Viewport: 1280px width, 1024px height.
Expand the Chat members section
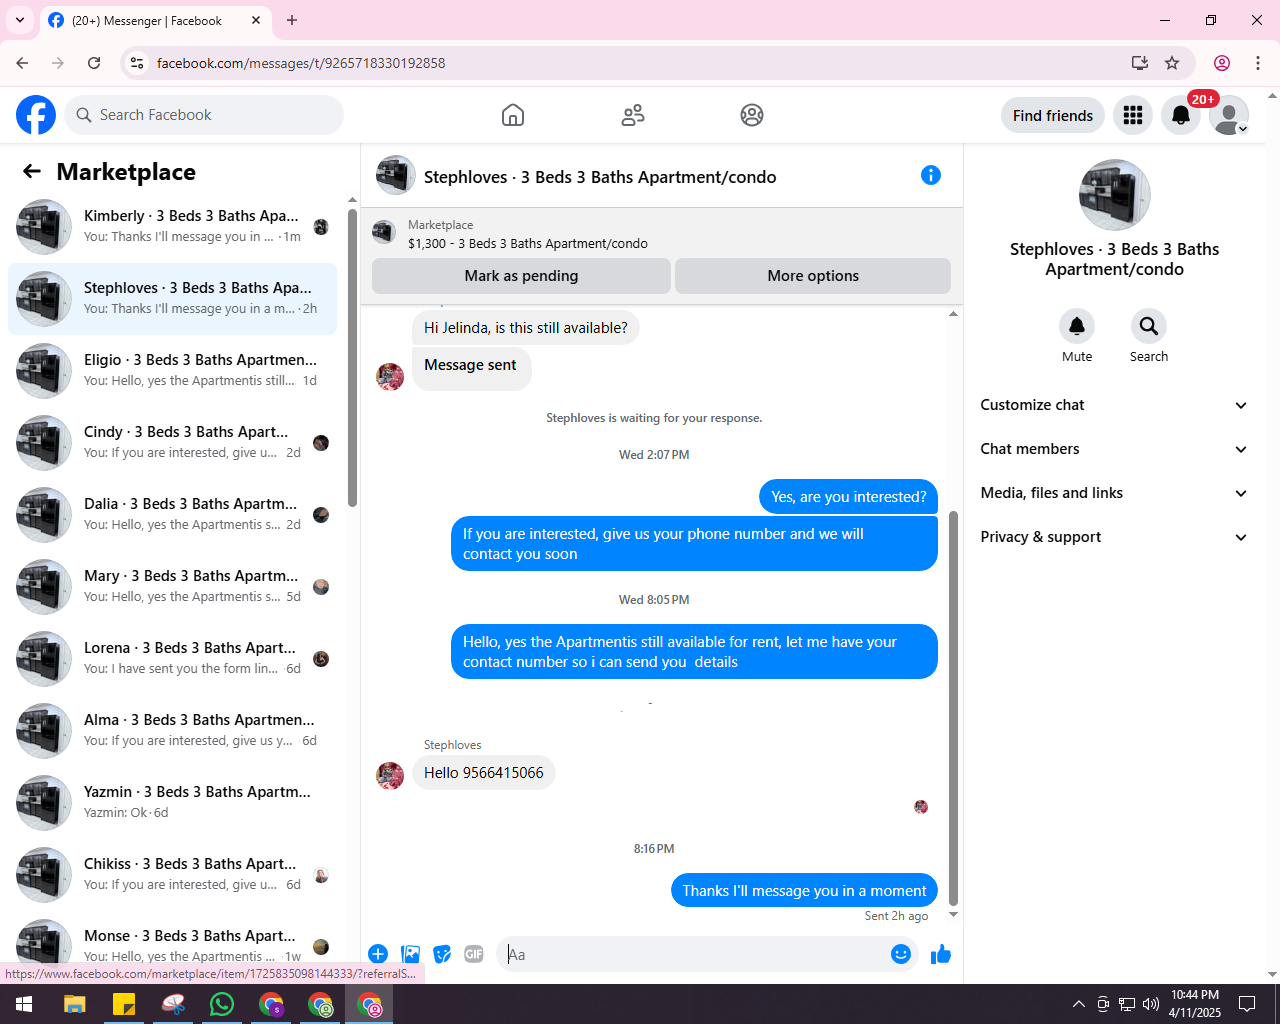coord(1115,449)
